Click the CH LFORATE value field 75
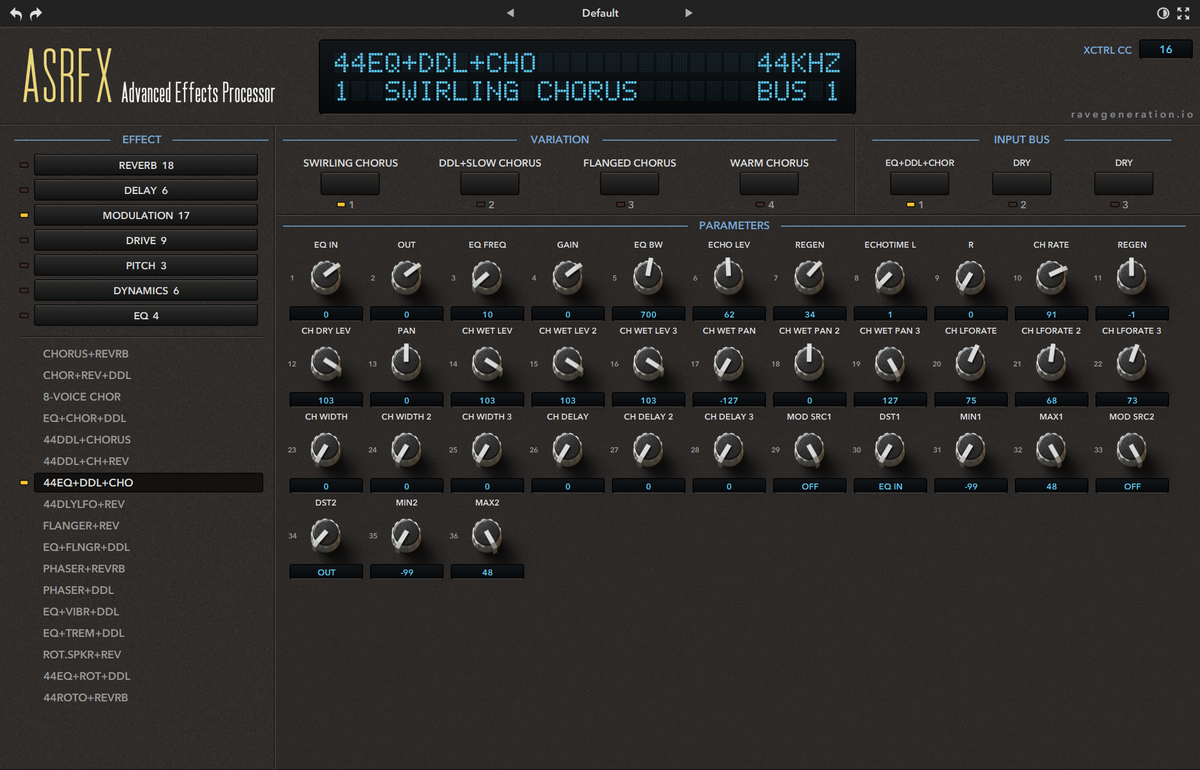 tap(970, 400)
